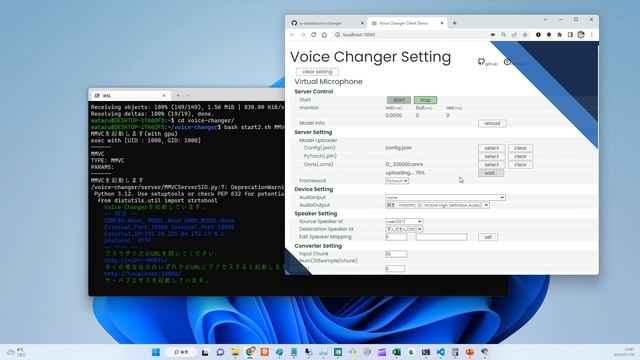Reload the localhost page in Chrome

[x=313, y=35]
